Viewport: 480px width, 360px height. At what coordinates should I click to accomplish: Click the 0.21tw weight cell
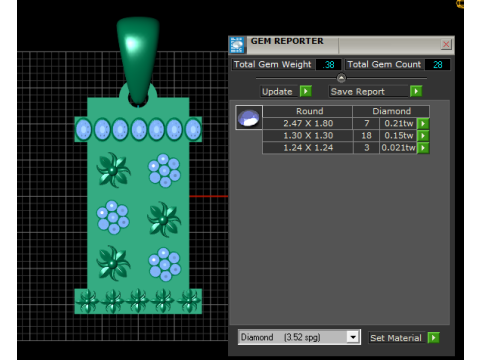[x=398, y=123]
